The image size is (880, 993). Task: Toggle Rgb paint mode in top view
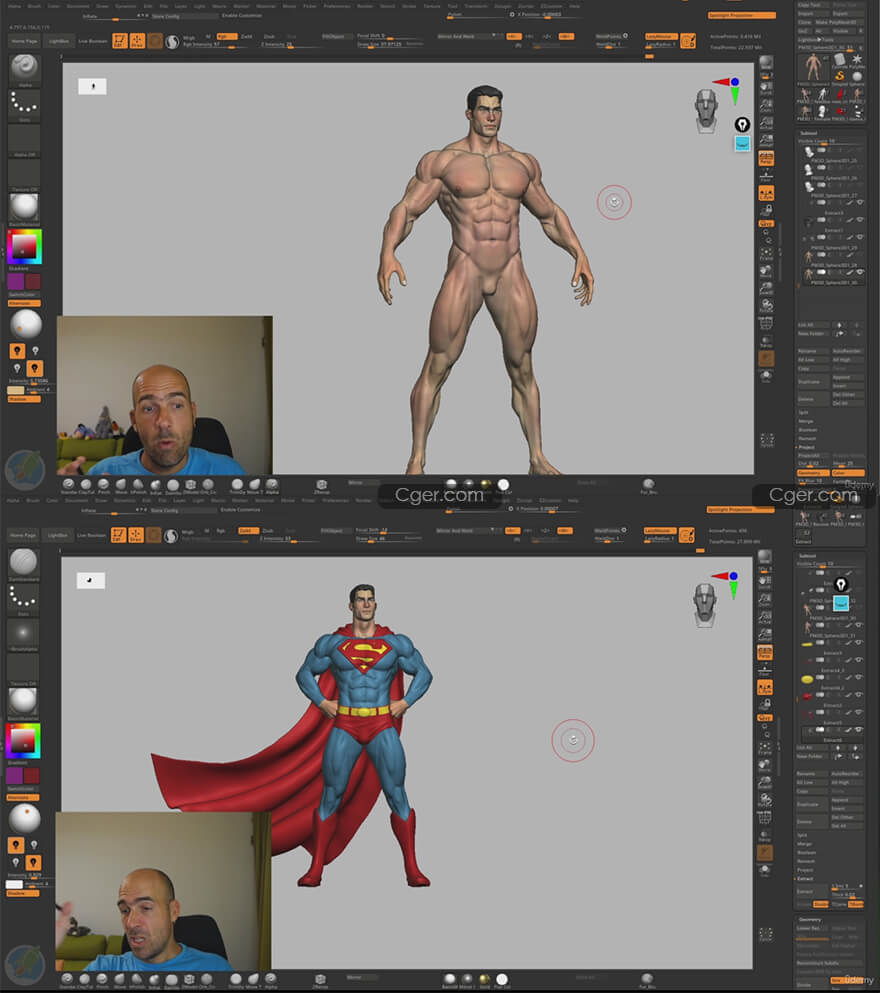coord(226,37)
